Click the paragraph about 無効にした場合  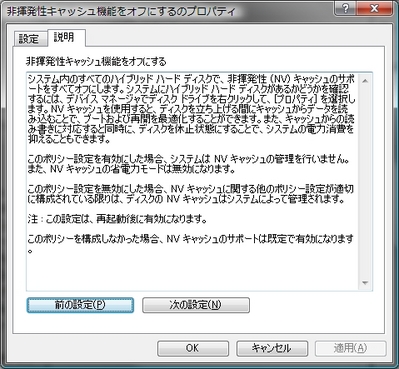pyautogui.click(x=191, y=194)
